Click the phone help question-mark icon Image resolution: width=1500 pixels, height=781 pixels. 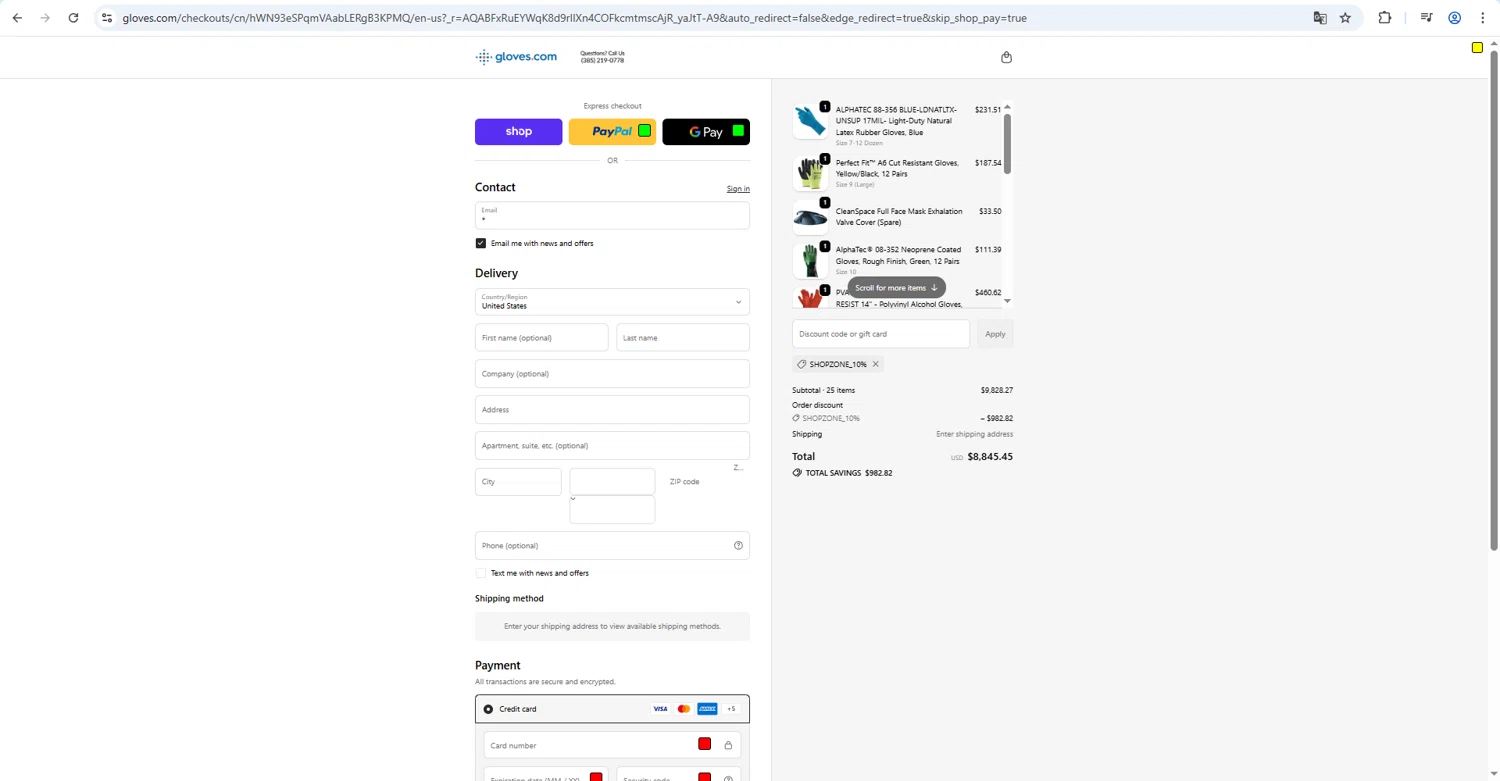[738, 545]
